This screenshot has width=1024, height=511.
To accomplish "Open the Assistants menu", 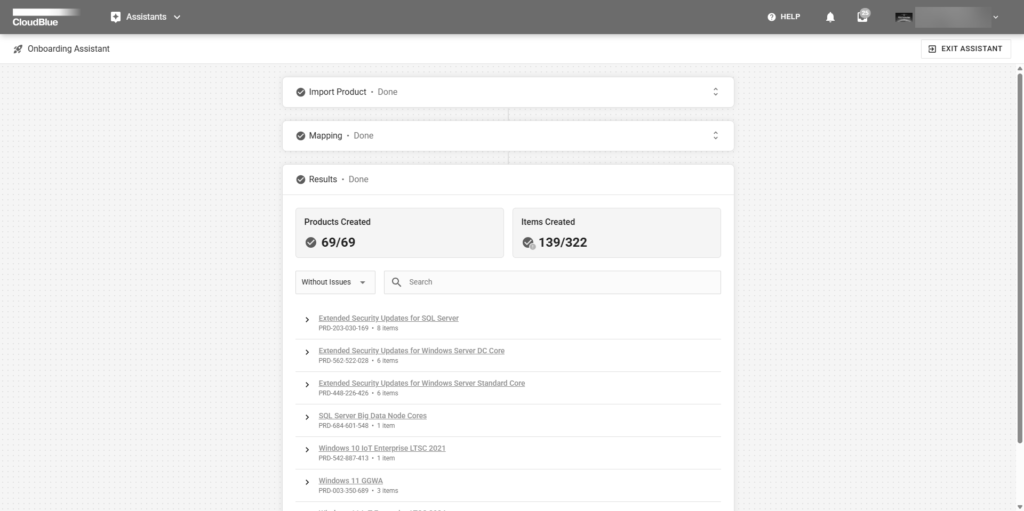I will pyautogui.click(x=146, y=17).
